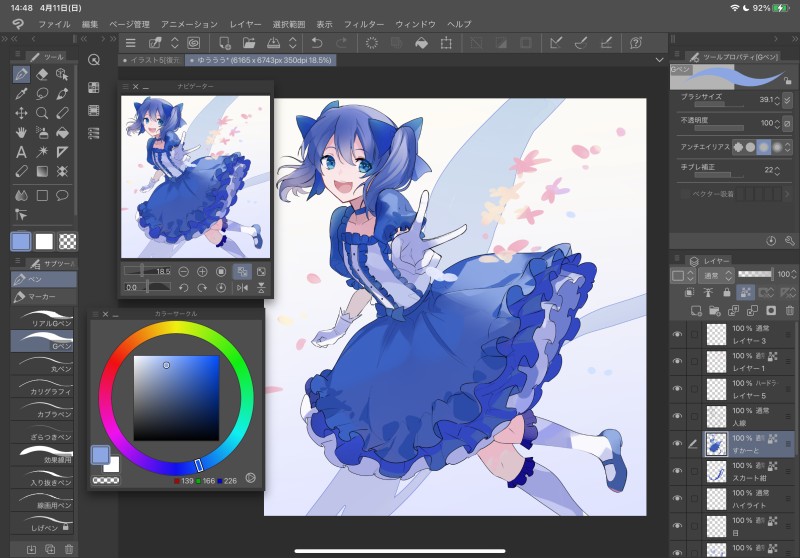Select the Text tool
This screenshot has height=558, width=800.
[21, 152]
